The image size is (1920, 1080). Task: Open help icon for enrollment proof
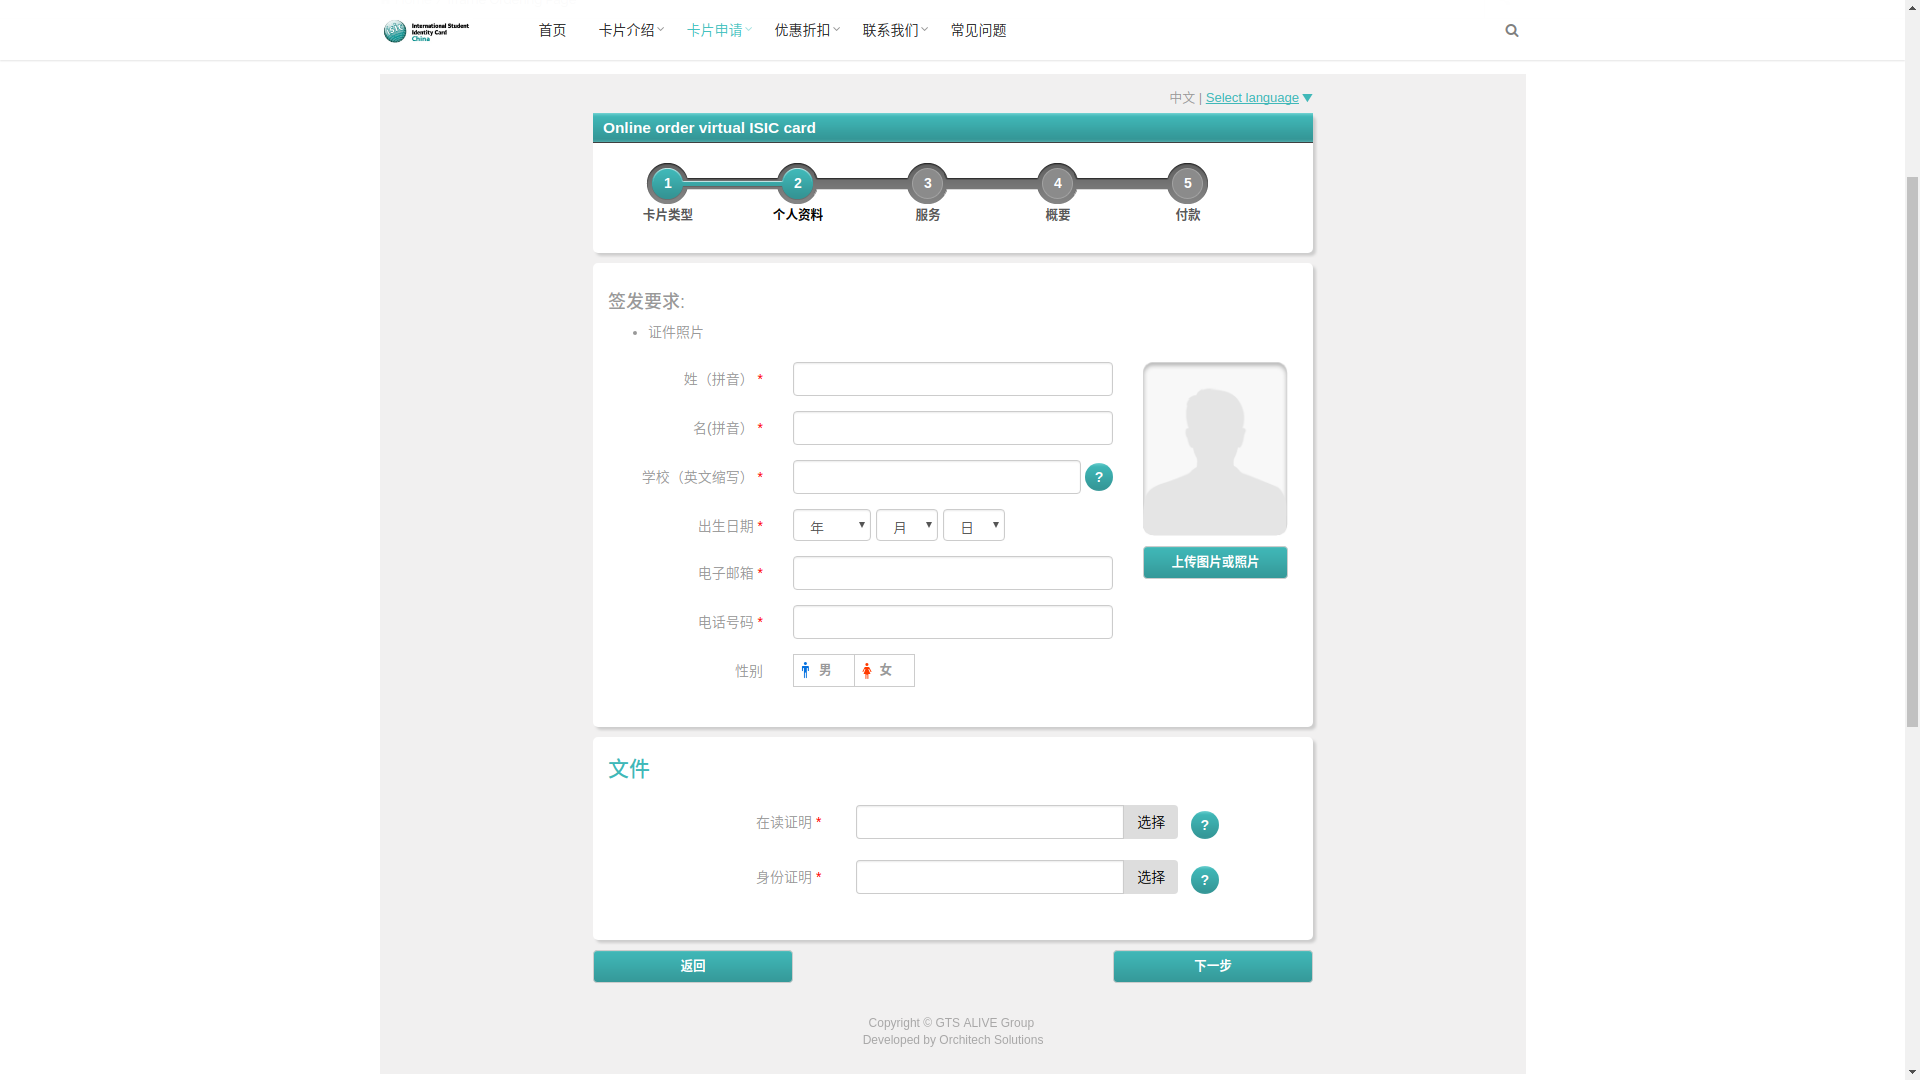click(x=1204, y=825)
